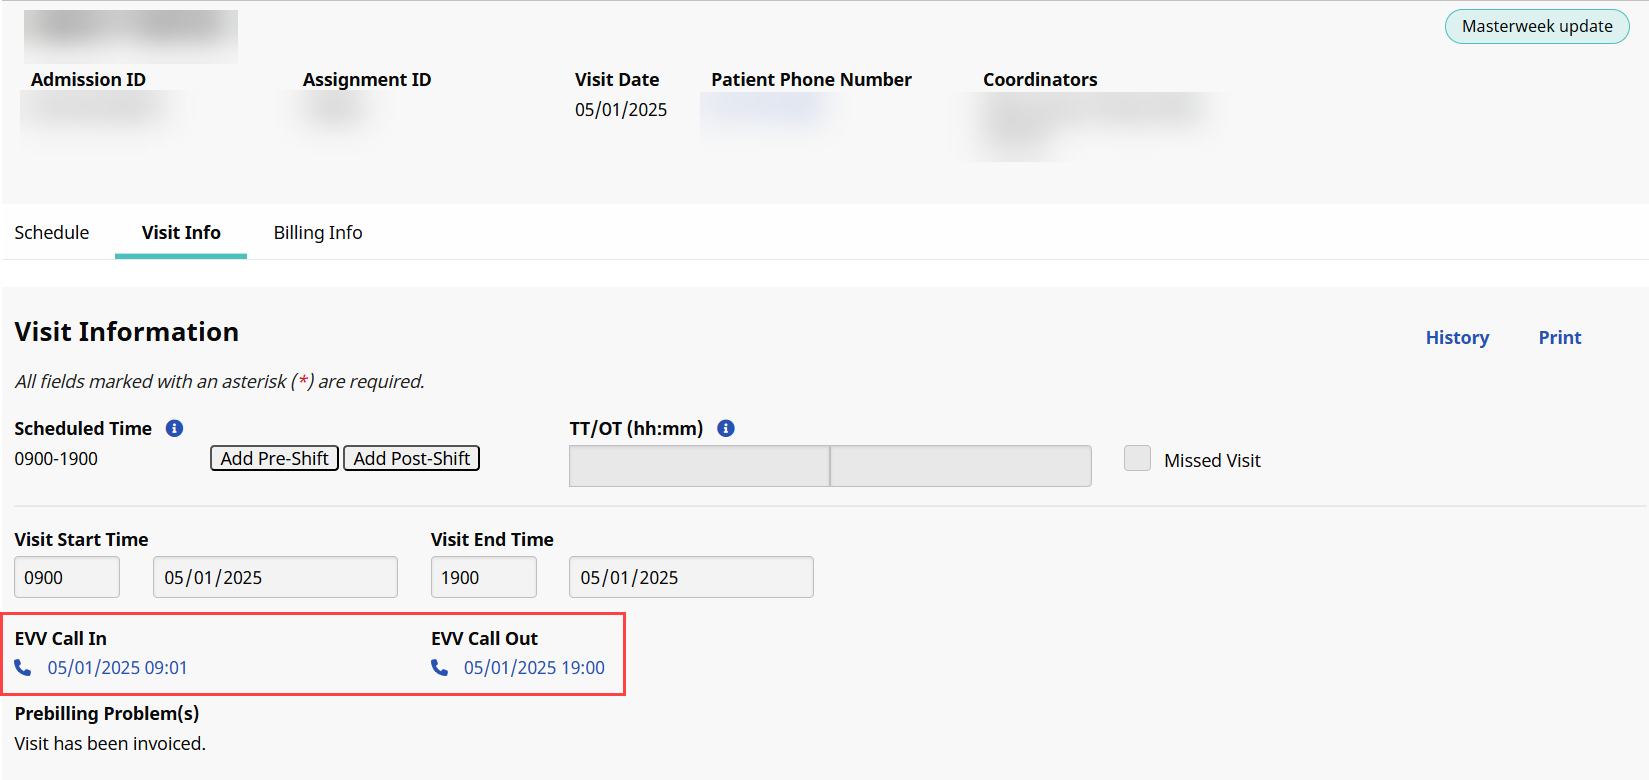Open the EVV Call Out timestamp link

pos(534,668)
